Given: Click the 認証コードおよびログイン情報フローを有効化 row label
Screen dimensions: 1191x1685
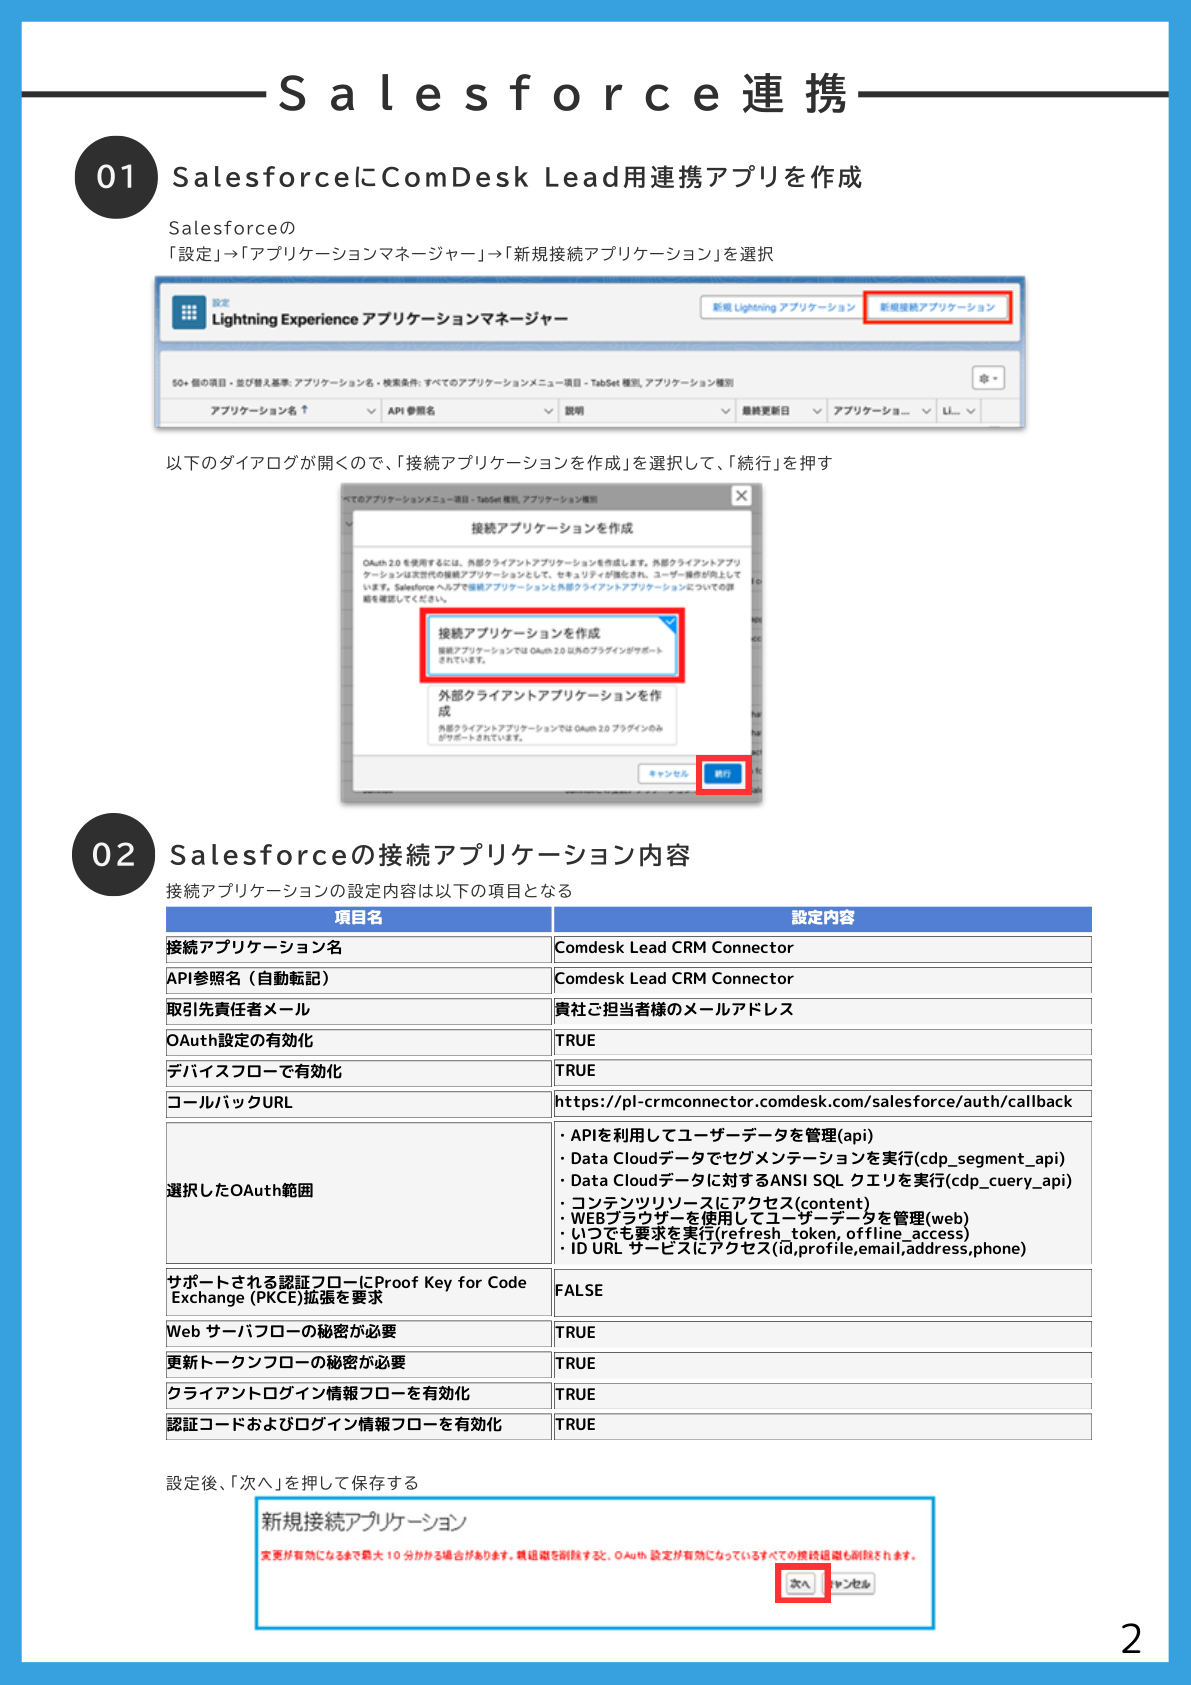Looking at the screenshot, I should (x=334, y=1424).
